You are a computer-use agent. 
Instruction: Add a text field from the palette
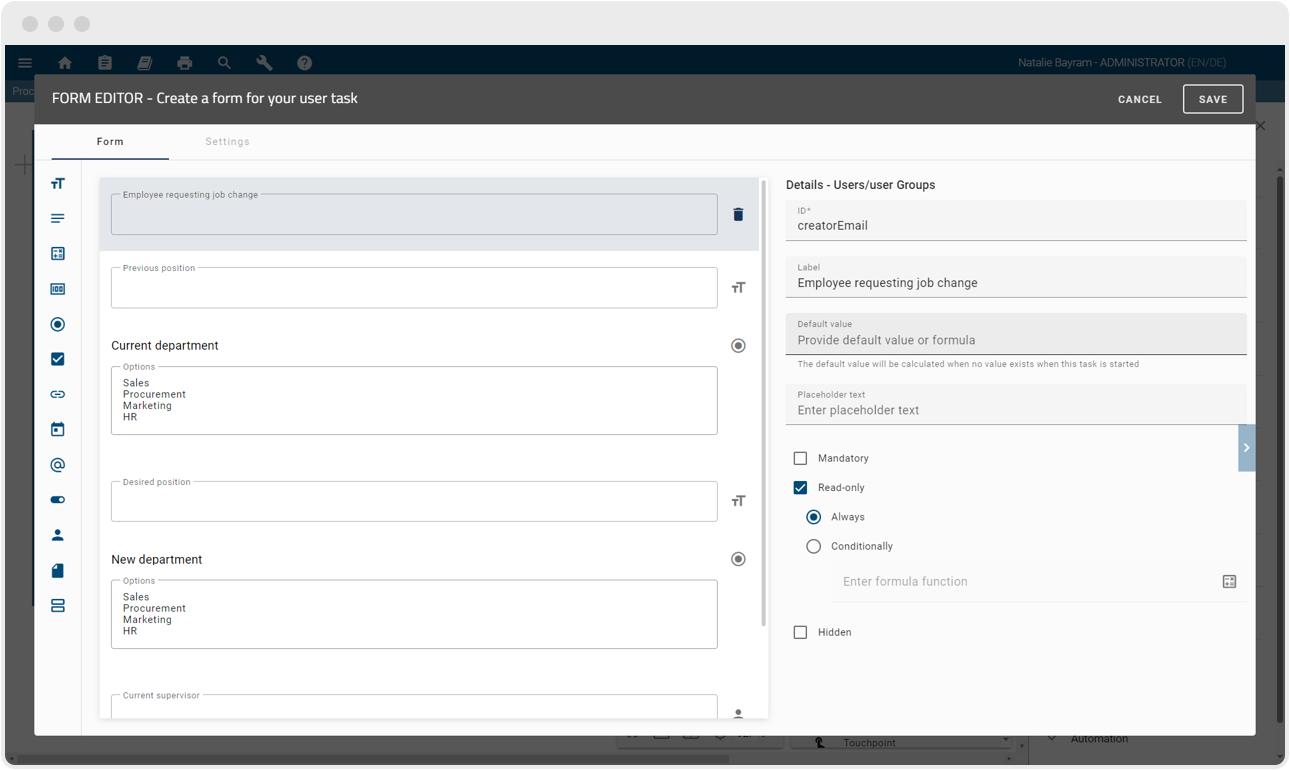click(58, 183)
